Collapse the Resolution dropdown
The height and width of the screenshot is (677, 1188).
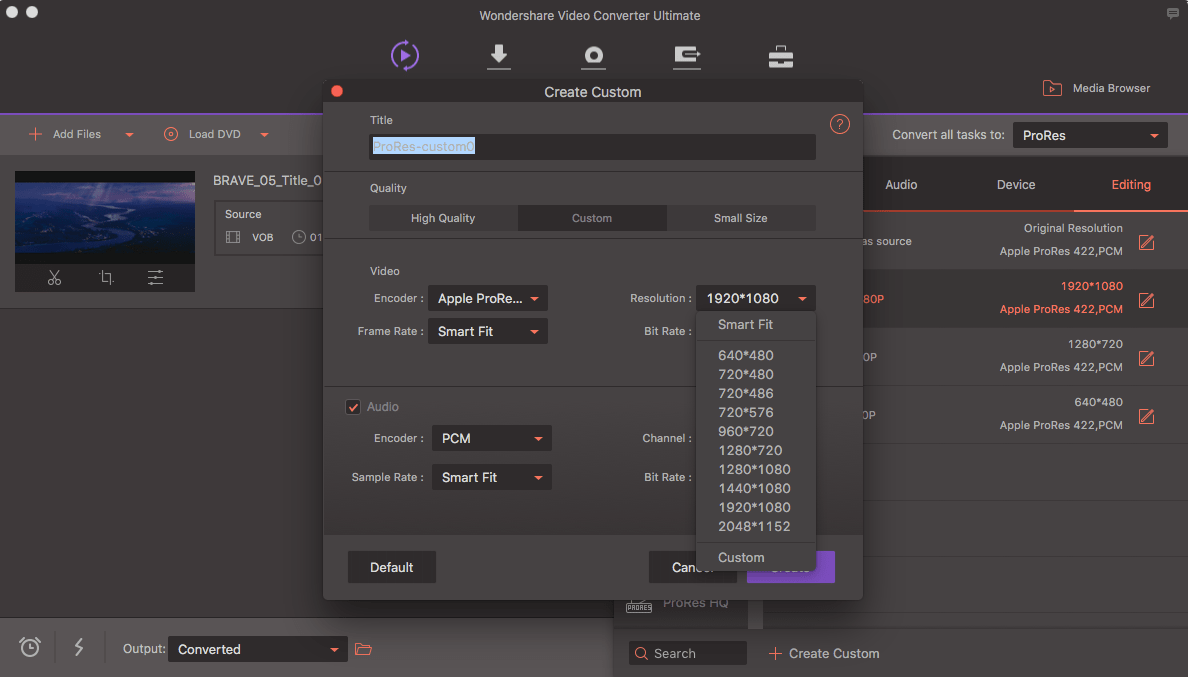[x=755, y=298]
